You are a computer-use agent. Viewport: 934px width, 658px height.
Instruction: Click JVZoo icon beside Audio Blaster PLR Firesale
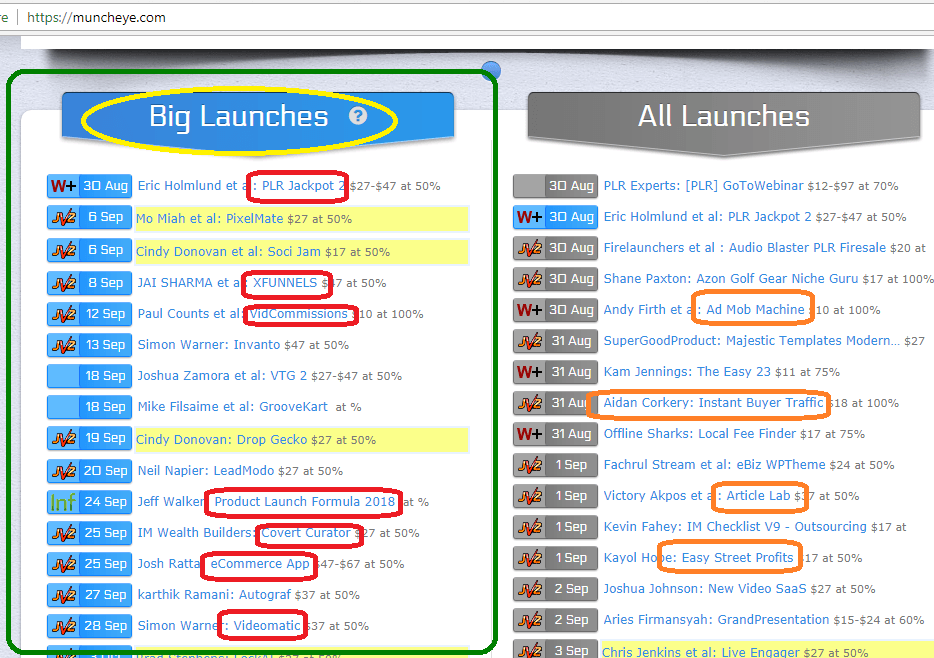point(530,248)
